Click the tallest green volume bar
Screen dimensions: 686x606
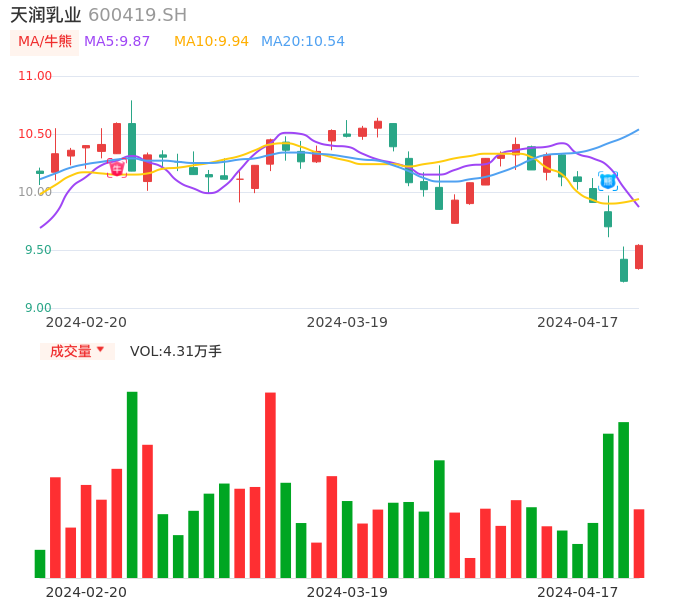[132, 484]
